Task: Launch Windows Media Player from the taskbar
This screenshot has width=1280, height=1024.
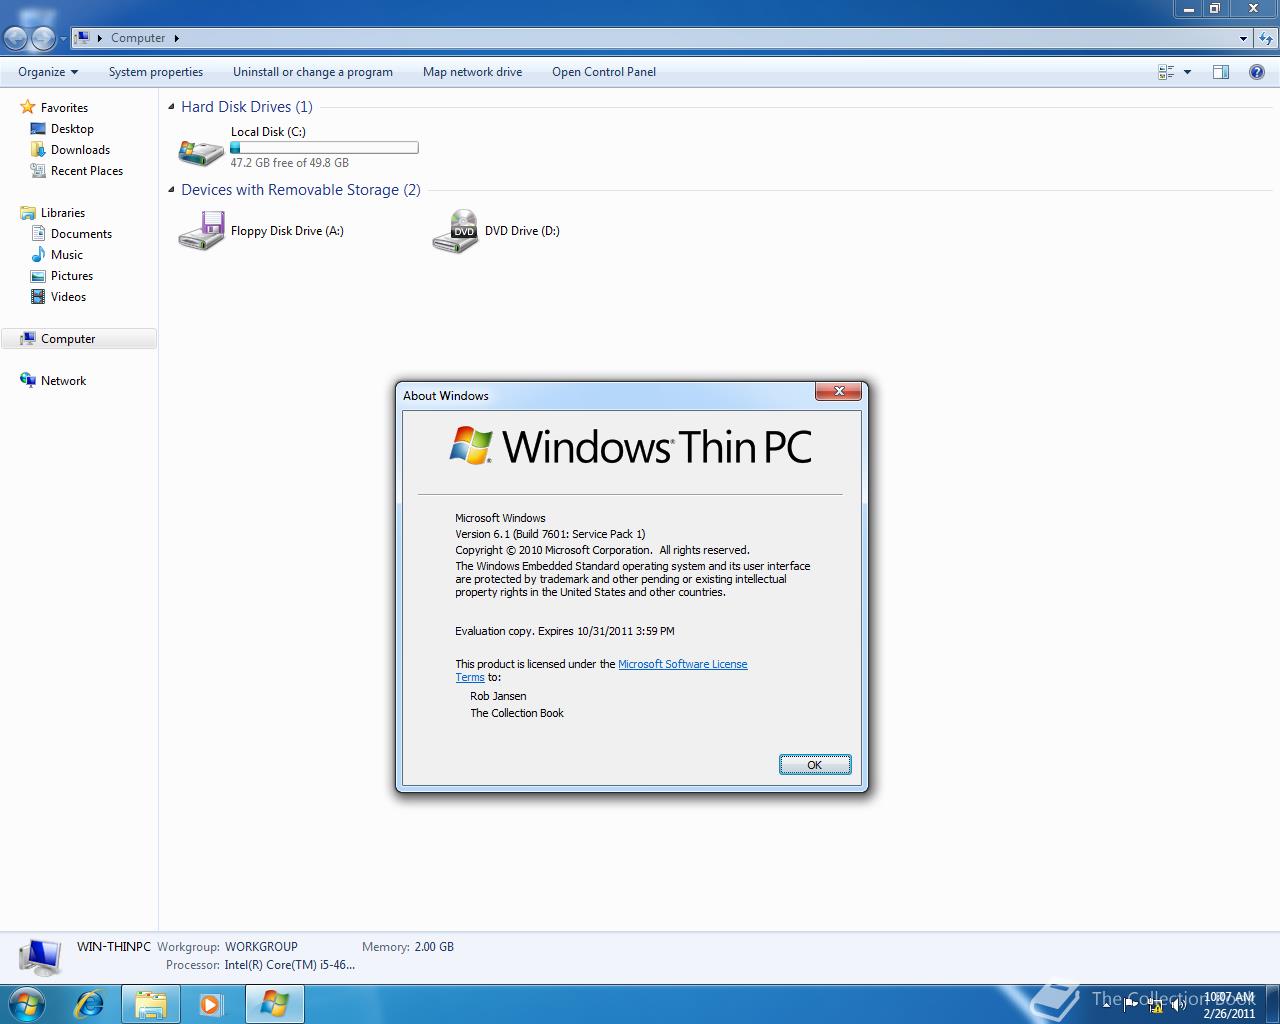Action: [x=211, y=1004]
